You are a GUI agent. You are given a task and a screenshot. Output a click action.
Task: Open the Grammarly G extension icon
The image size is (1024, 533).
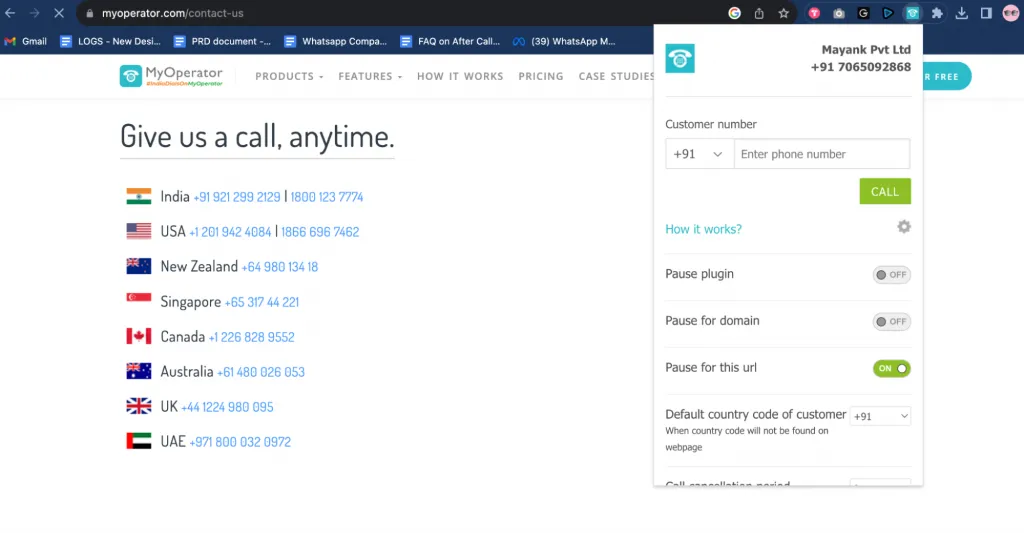[863, 13]
